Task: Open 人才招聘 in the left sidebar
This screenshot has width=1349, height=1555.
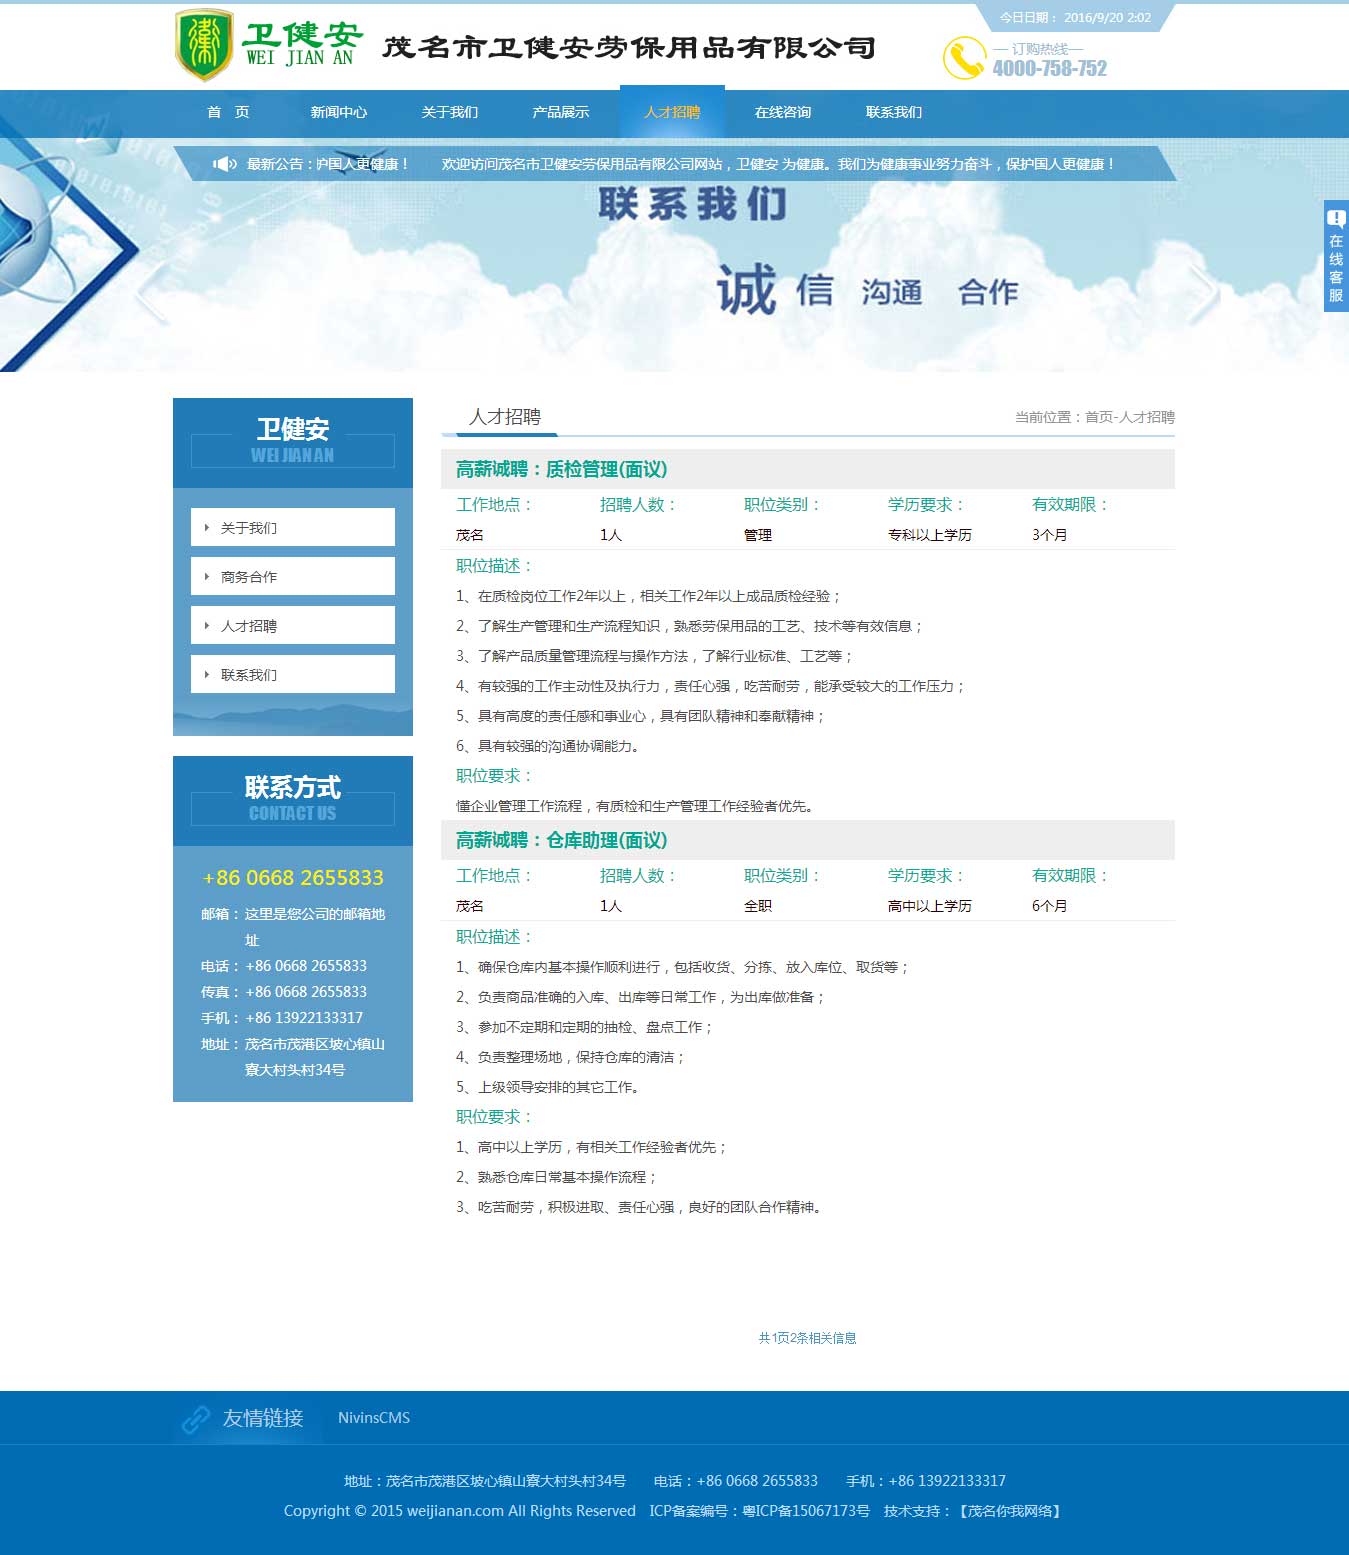Action: click(x=249, y=626)
